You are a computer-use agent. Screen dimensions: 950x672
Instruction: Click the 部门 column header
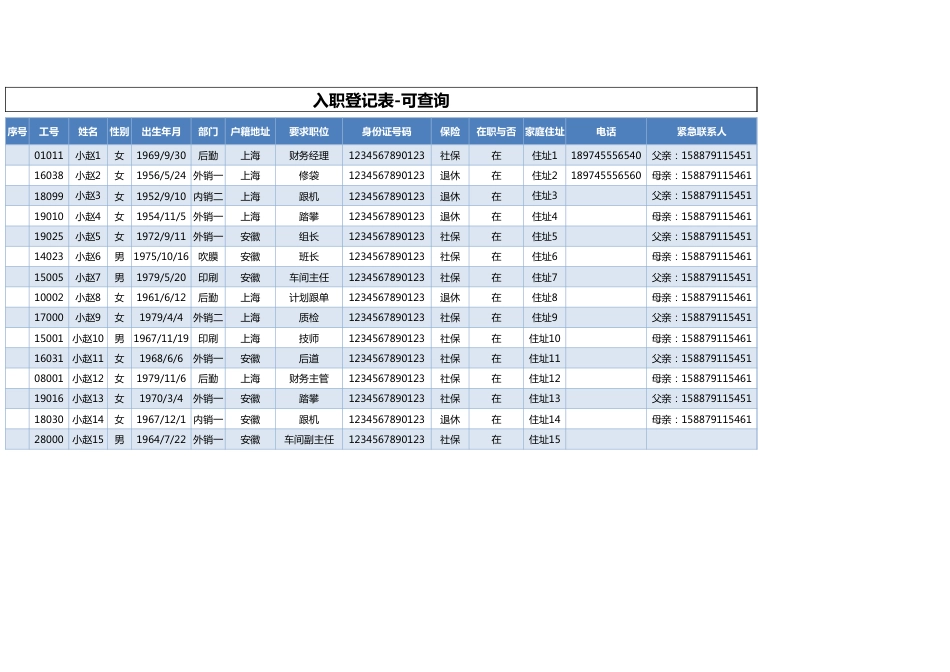(206, 131)
